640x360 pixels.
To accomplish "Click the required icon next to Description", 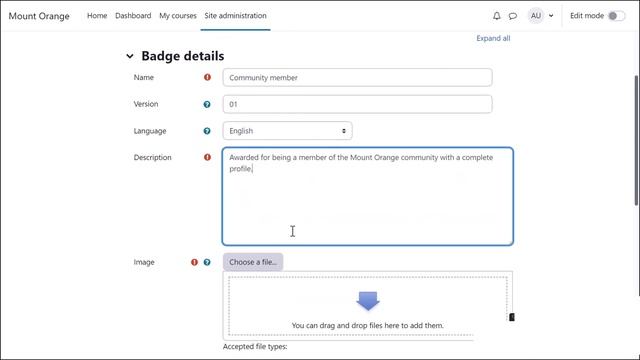I will [x=207, y=157].
